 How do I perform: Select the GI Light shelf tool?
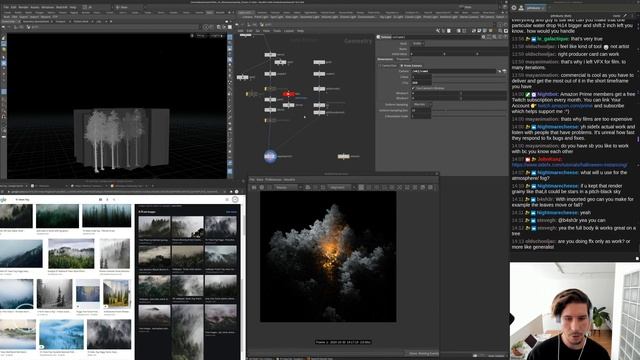[x=398, y=17]
